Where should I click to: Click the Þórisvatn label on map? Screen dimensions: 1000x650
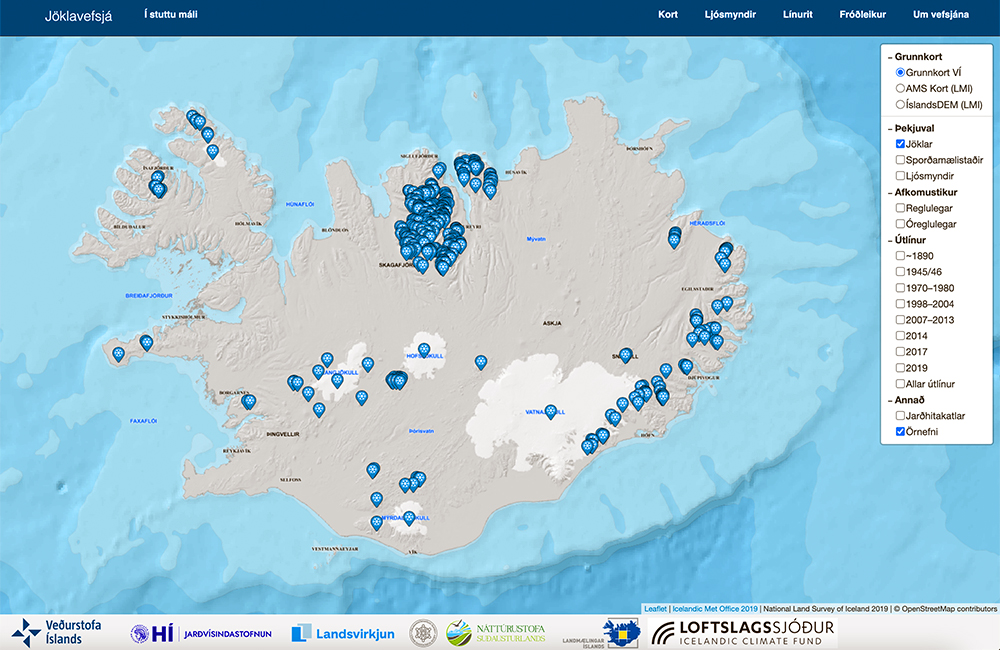point(421,431)
